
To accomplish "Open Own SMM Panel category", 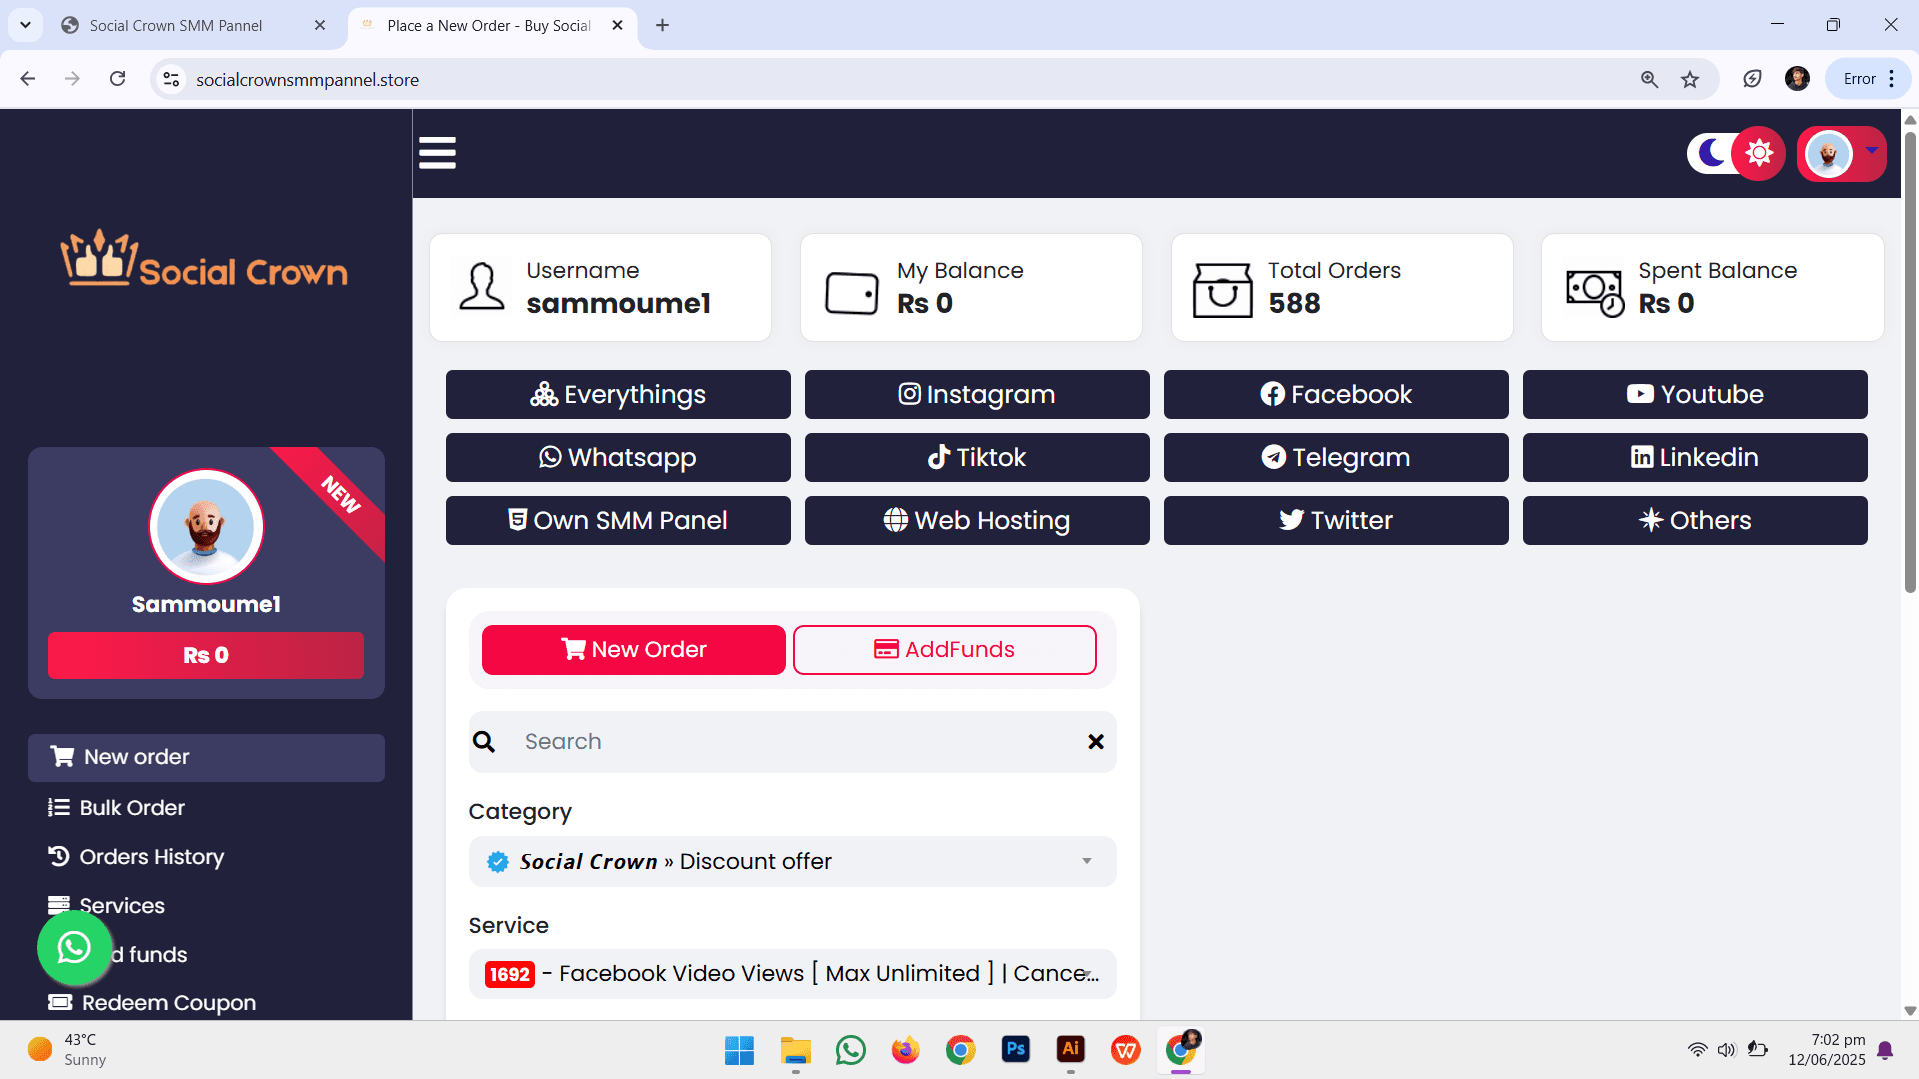I will coord(618,520).
